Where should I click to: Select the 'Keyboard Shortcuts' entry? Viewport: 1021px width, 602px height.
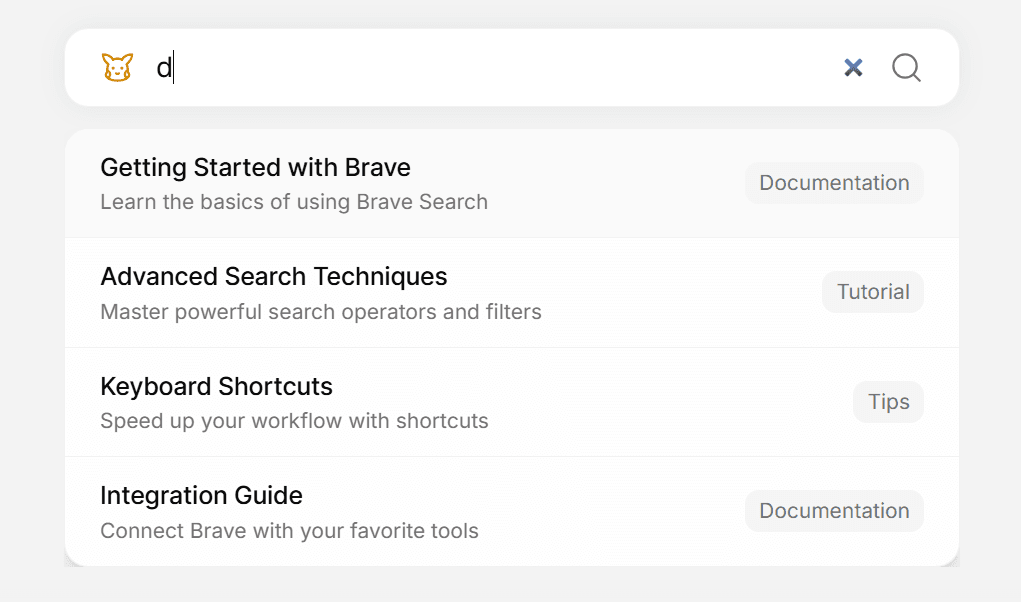(x=217, y=386)
